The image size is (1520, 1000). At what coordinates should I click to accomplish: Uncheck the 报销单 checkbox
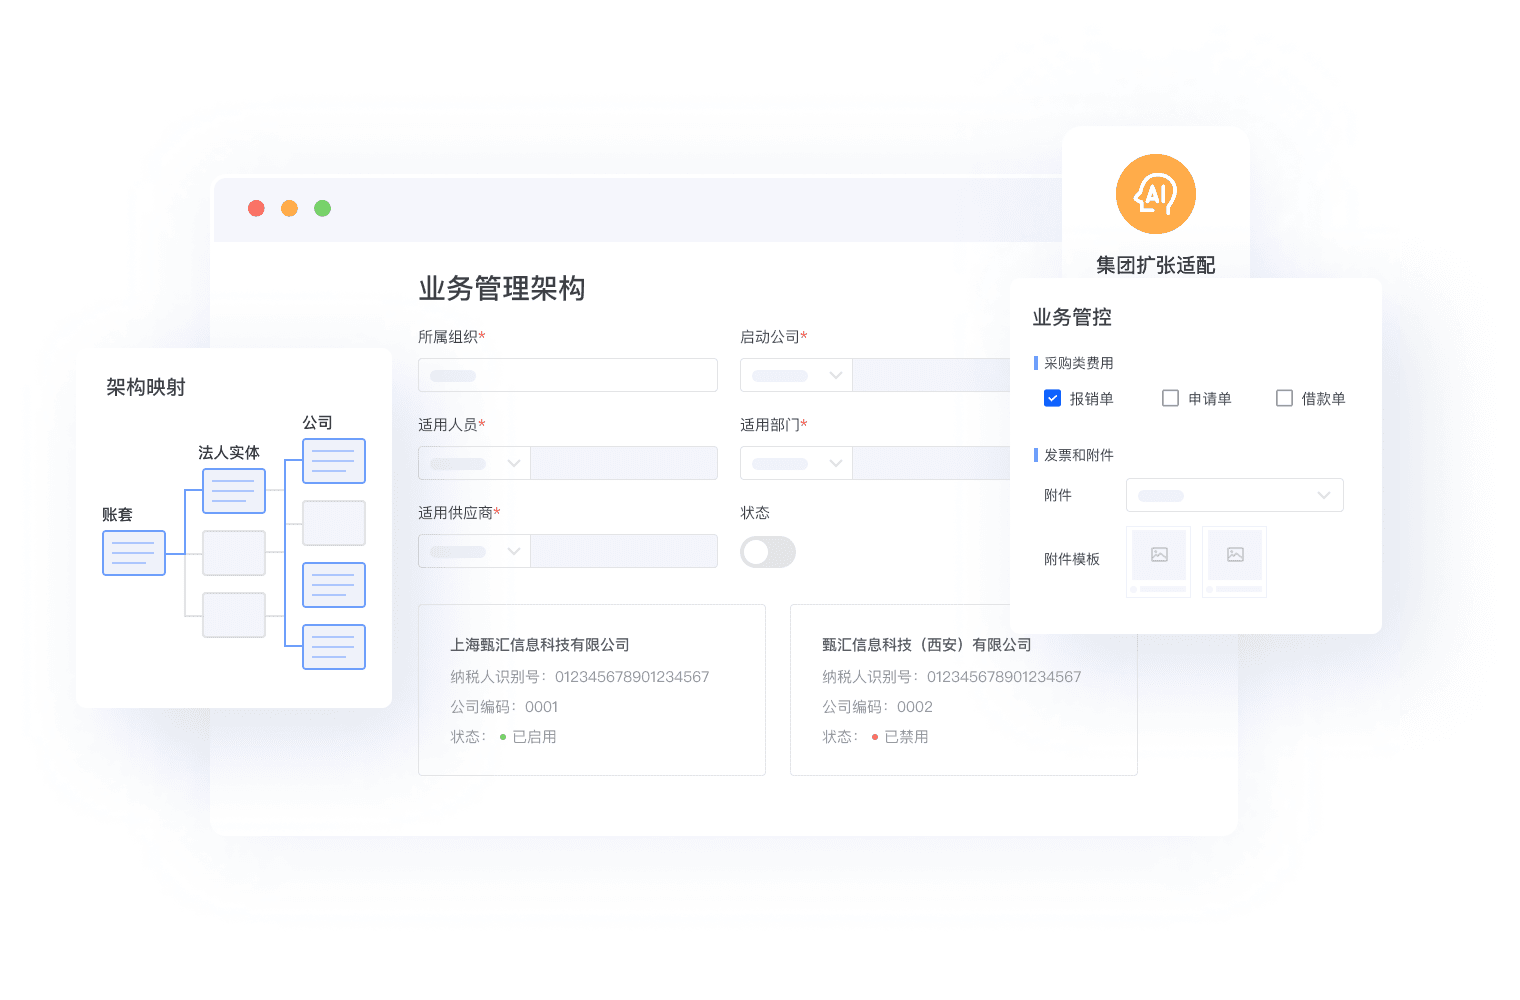(x=1052, y=398)
